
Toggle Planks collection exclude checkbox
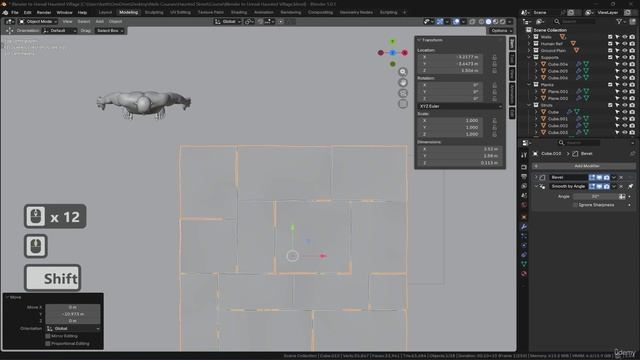(610, 84)
